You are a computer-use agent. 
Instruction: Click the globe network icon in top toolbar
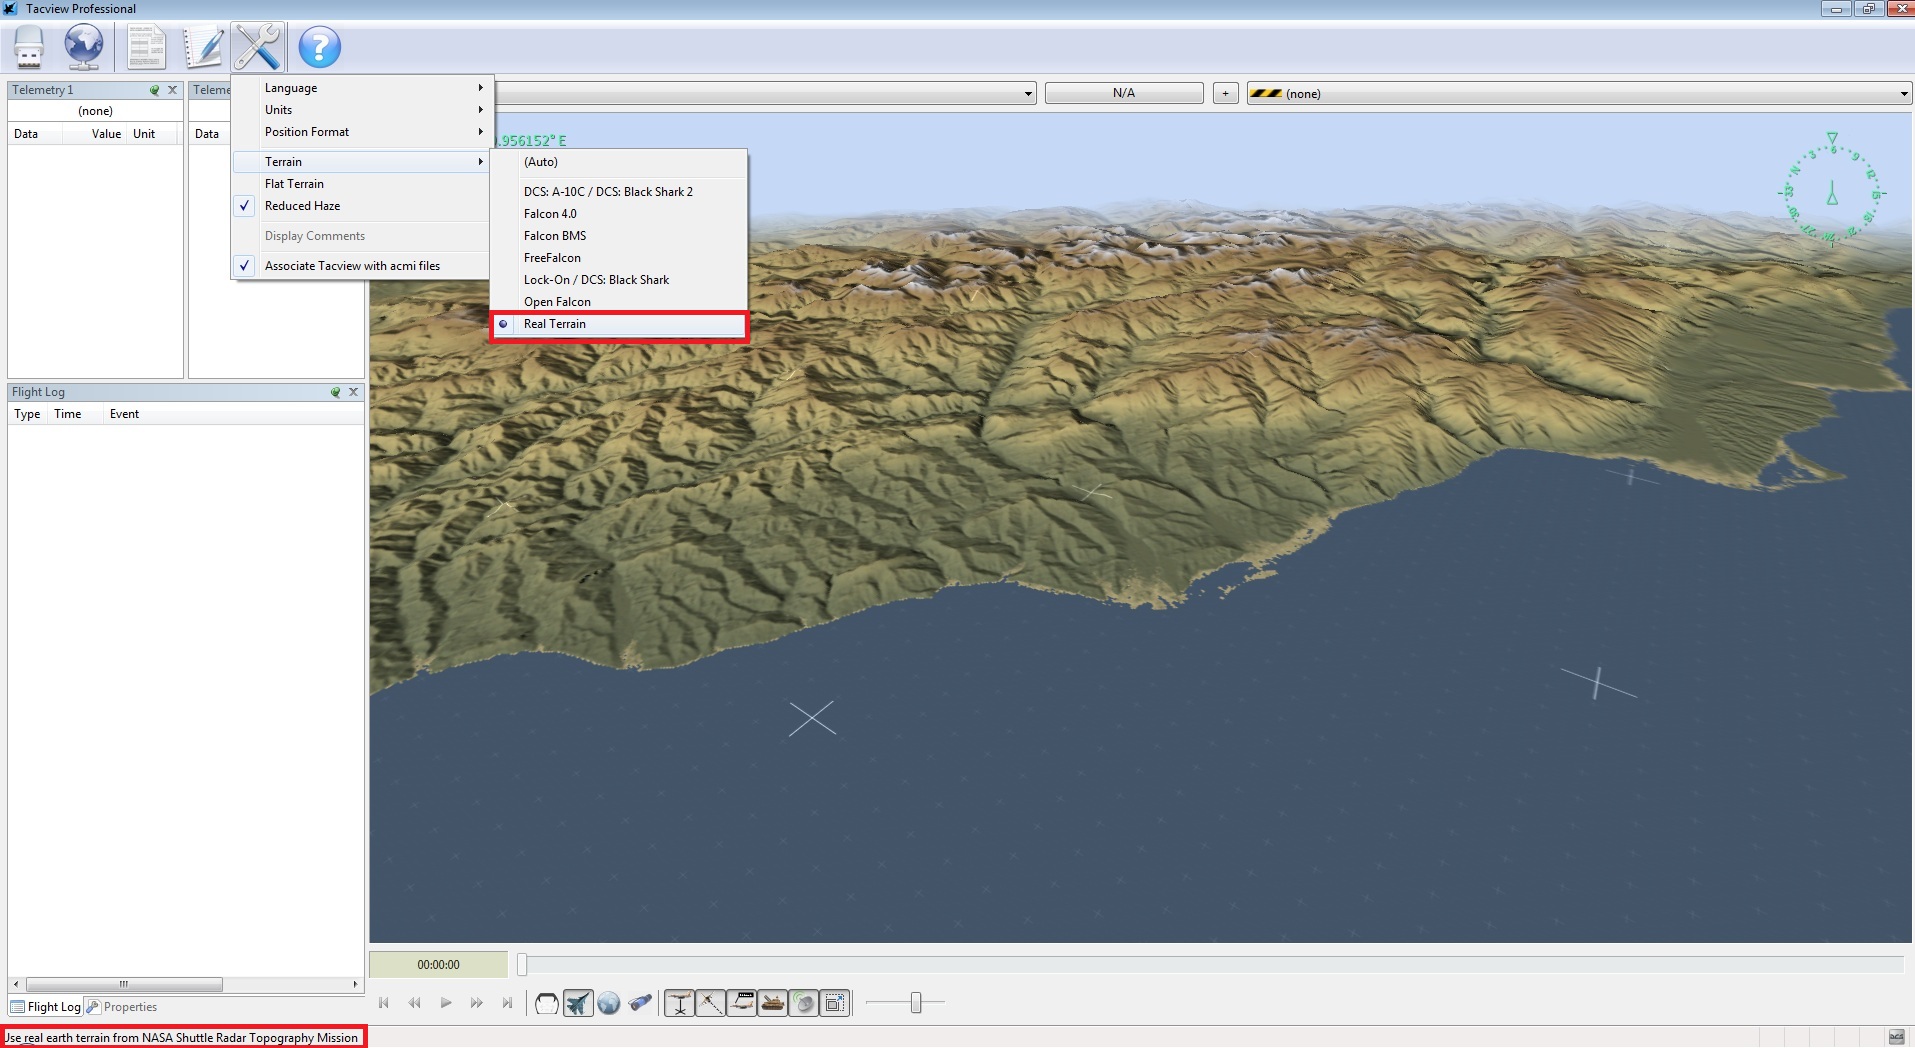(84, 47)
